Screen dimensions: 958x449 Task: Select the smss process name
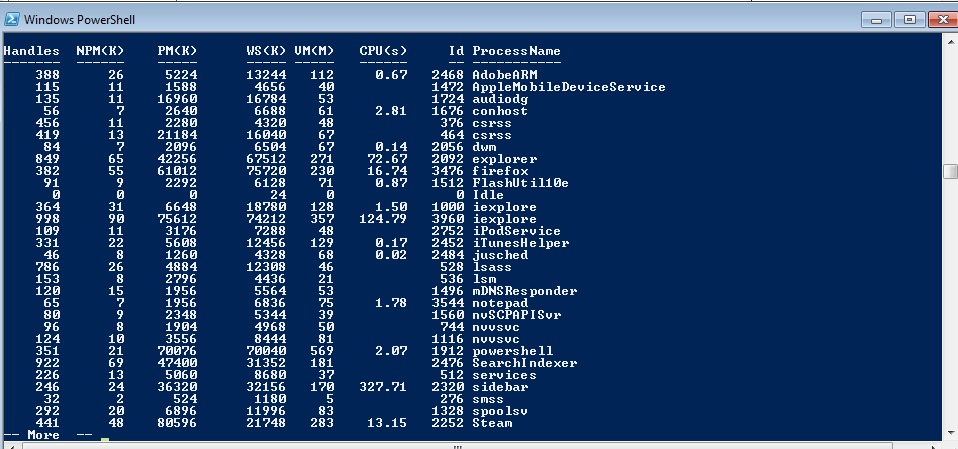click(x=488, y=400)
